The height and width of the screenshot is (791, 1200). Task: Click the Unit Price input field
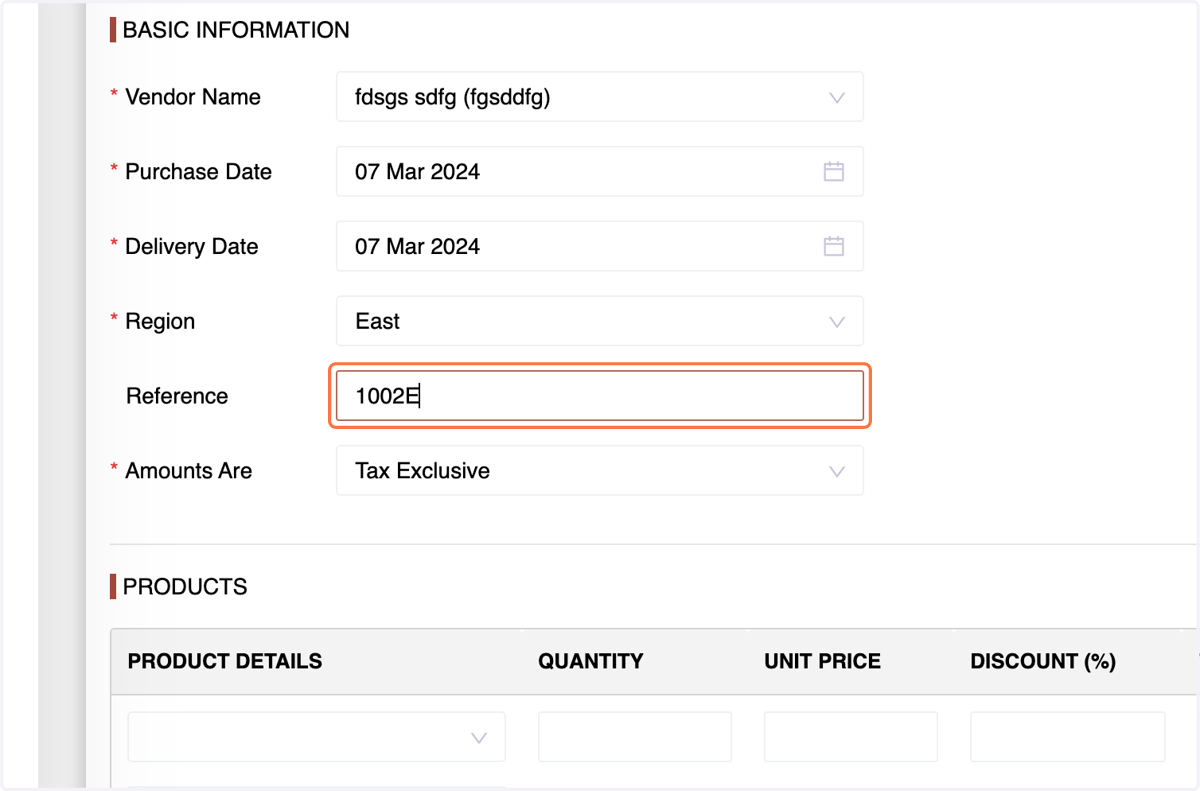coord(851,737)
